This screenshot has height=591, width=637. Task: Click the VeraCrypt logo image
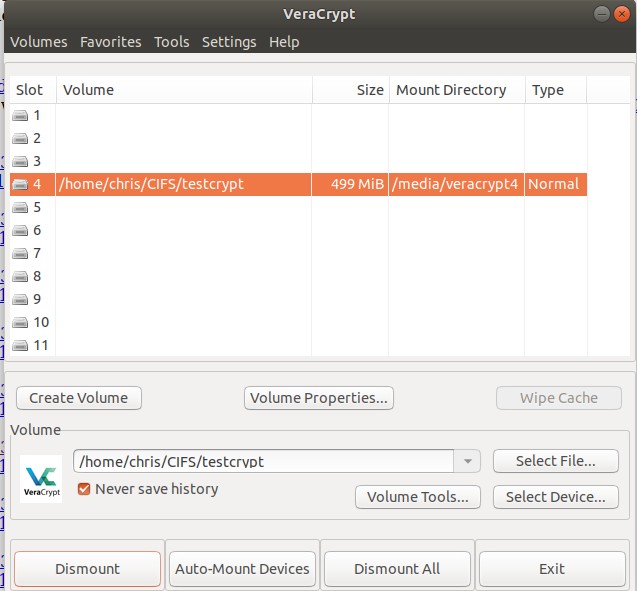tap(41, 478)
